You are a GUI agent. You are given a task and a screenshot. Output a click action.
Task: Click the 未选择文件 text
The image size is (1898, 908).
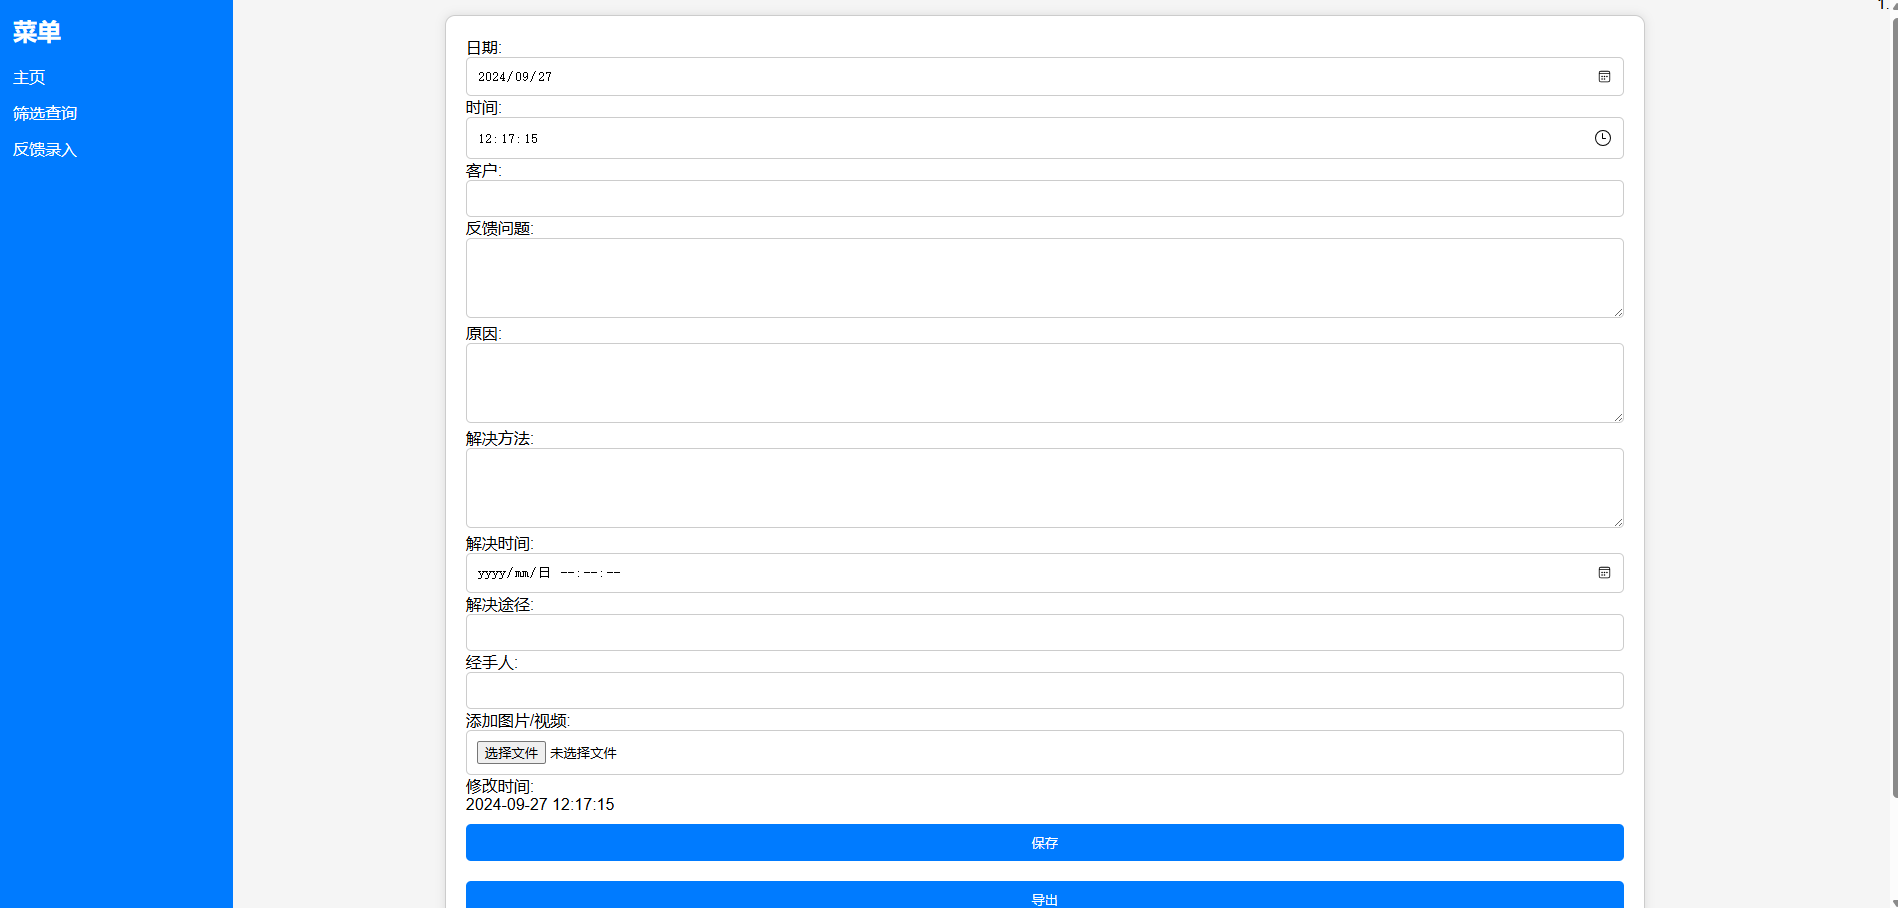pos(583,753)
